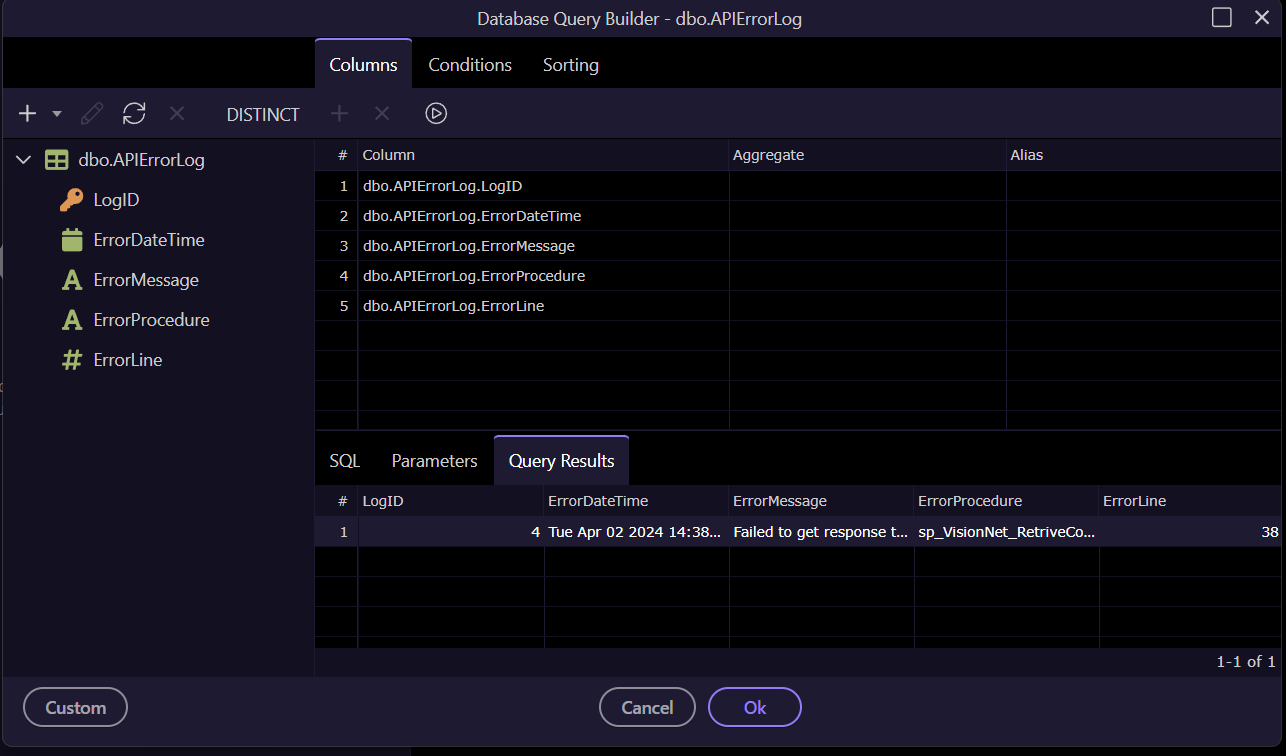Click the ErrorLine number type icon
Screen dimensions: 1286x756
point(72,360)
